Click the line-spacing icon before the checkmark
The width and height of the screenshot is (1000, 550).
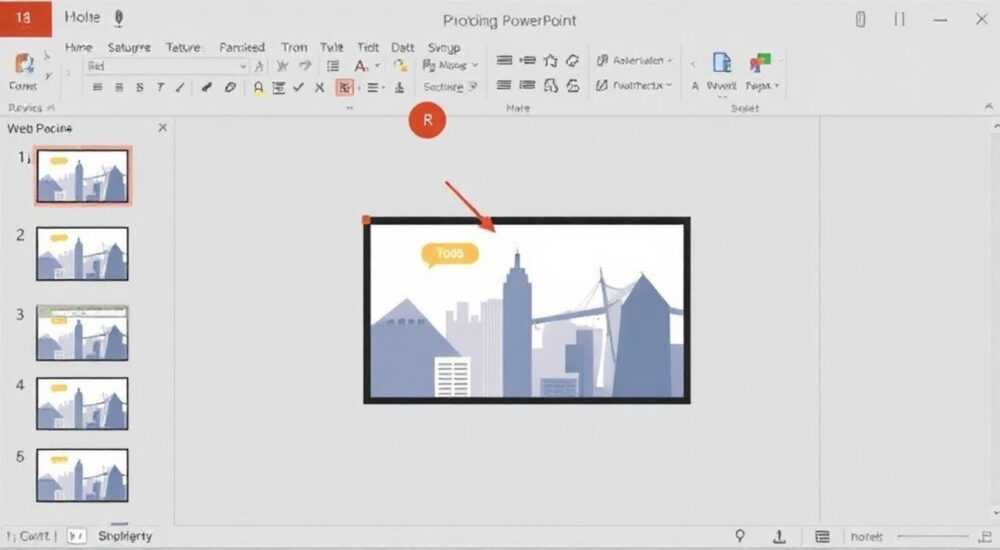click(x=279, y=87)
